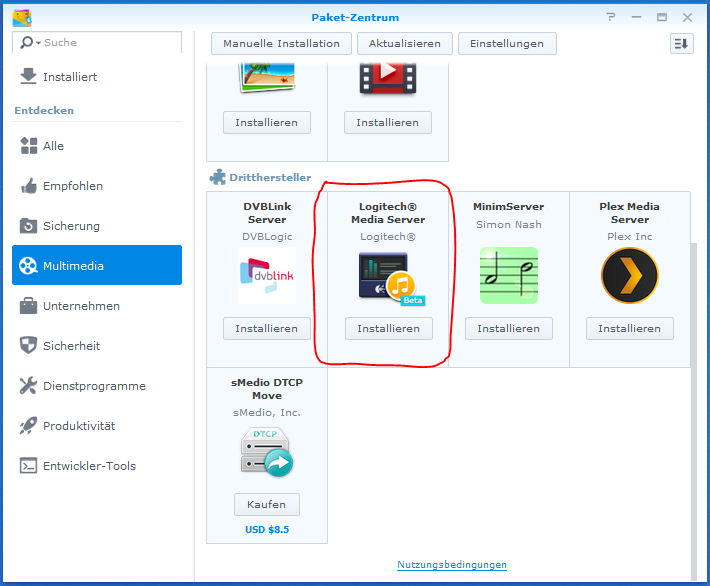710x586 pixels.
Task: Install Plex Media Server
Action: (x=629, y=328)
